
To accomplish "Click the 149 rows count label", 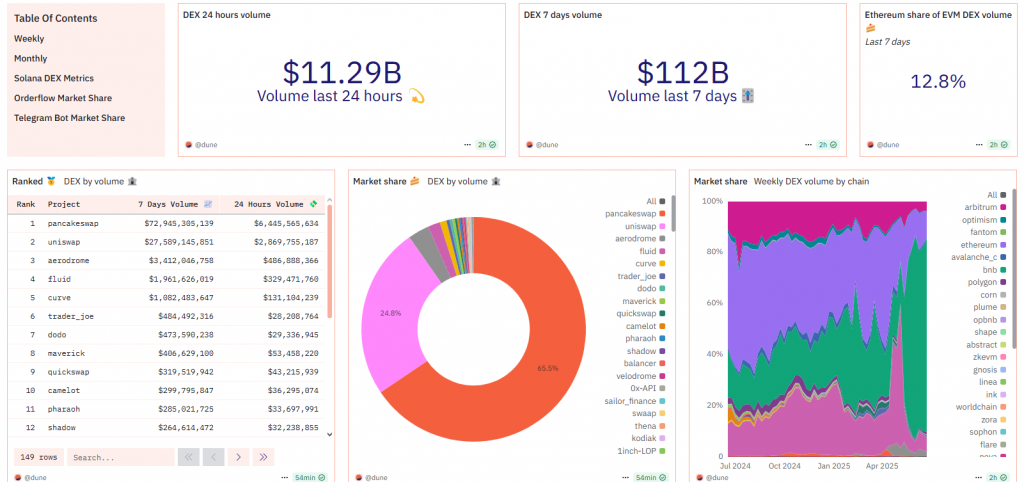I will pos(39,457).
